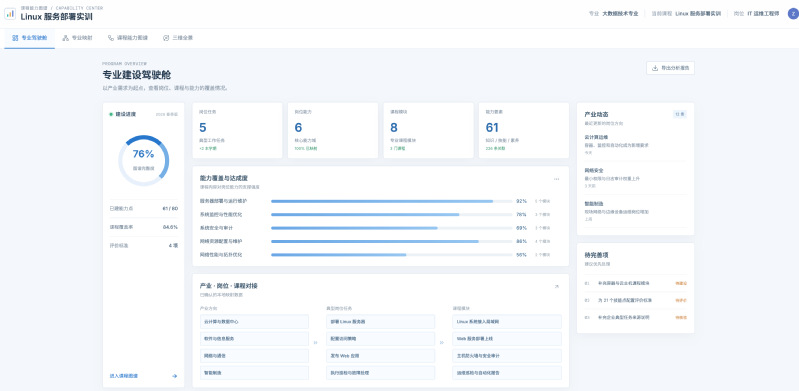The image size is (799, 391).
Task: Click the 专业驾驶舱 tab icon
Action: pyautogui.click(x=15, y=38)
